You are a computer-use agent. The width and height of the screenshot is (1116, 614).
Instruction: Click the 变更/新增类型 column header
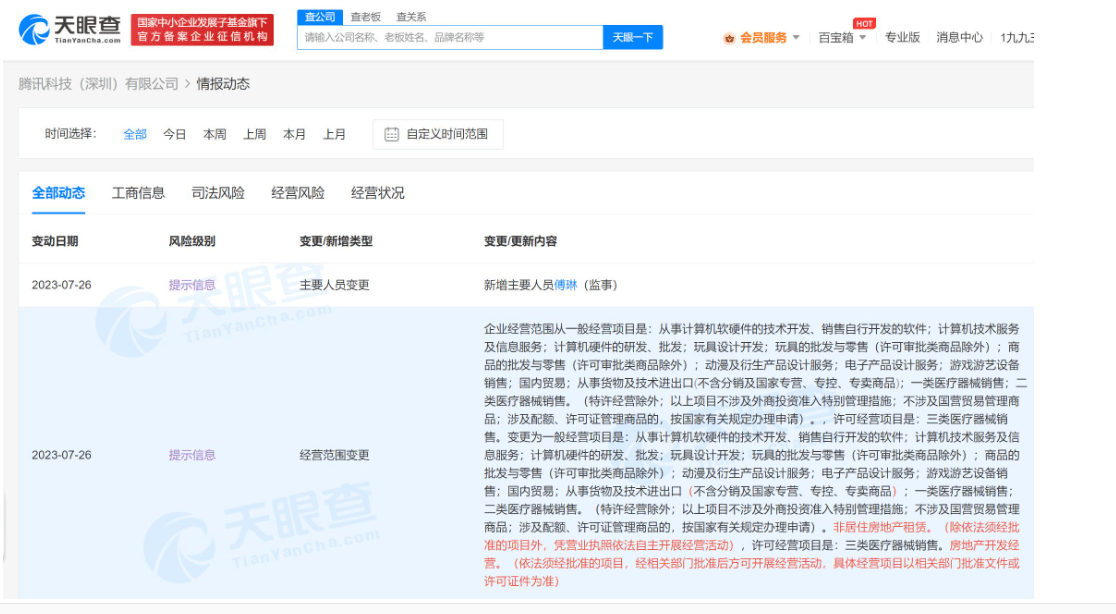(x=336, y=242)
